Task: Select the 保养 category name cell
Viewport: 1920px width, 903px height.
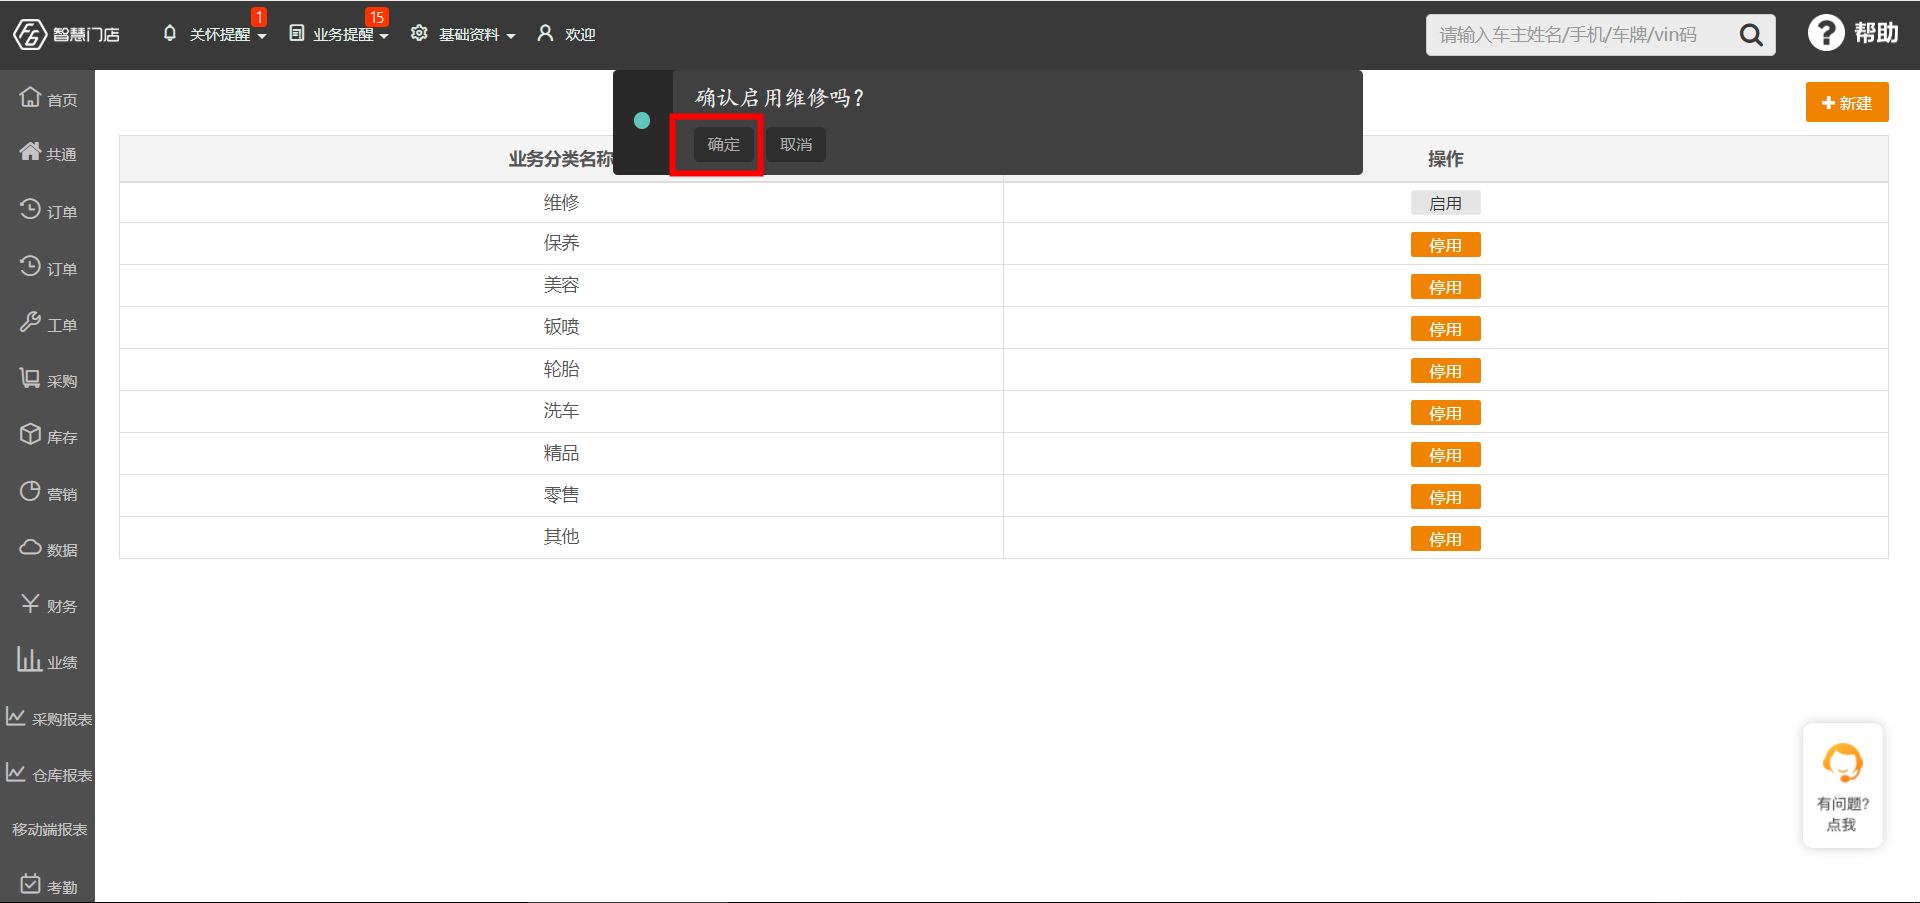Action: click(561, 243)
